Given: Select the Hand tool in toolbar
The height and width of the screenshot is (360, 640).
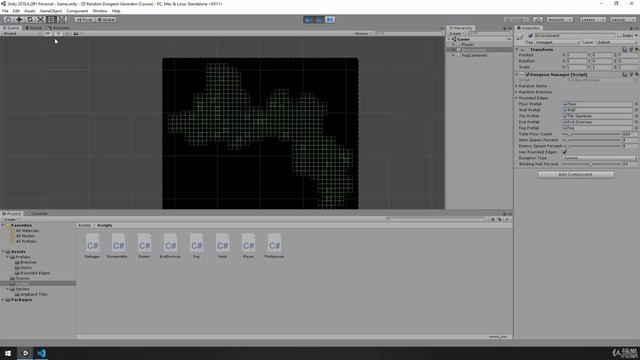Looking at the screenshot, I should 8,20.
